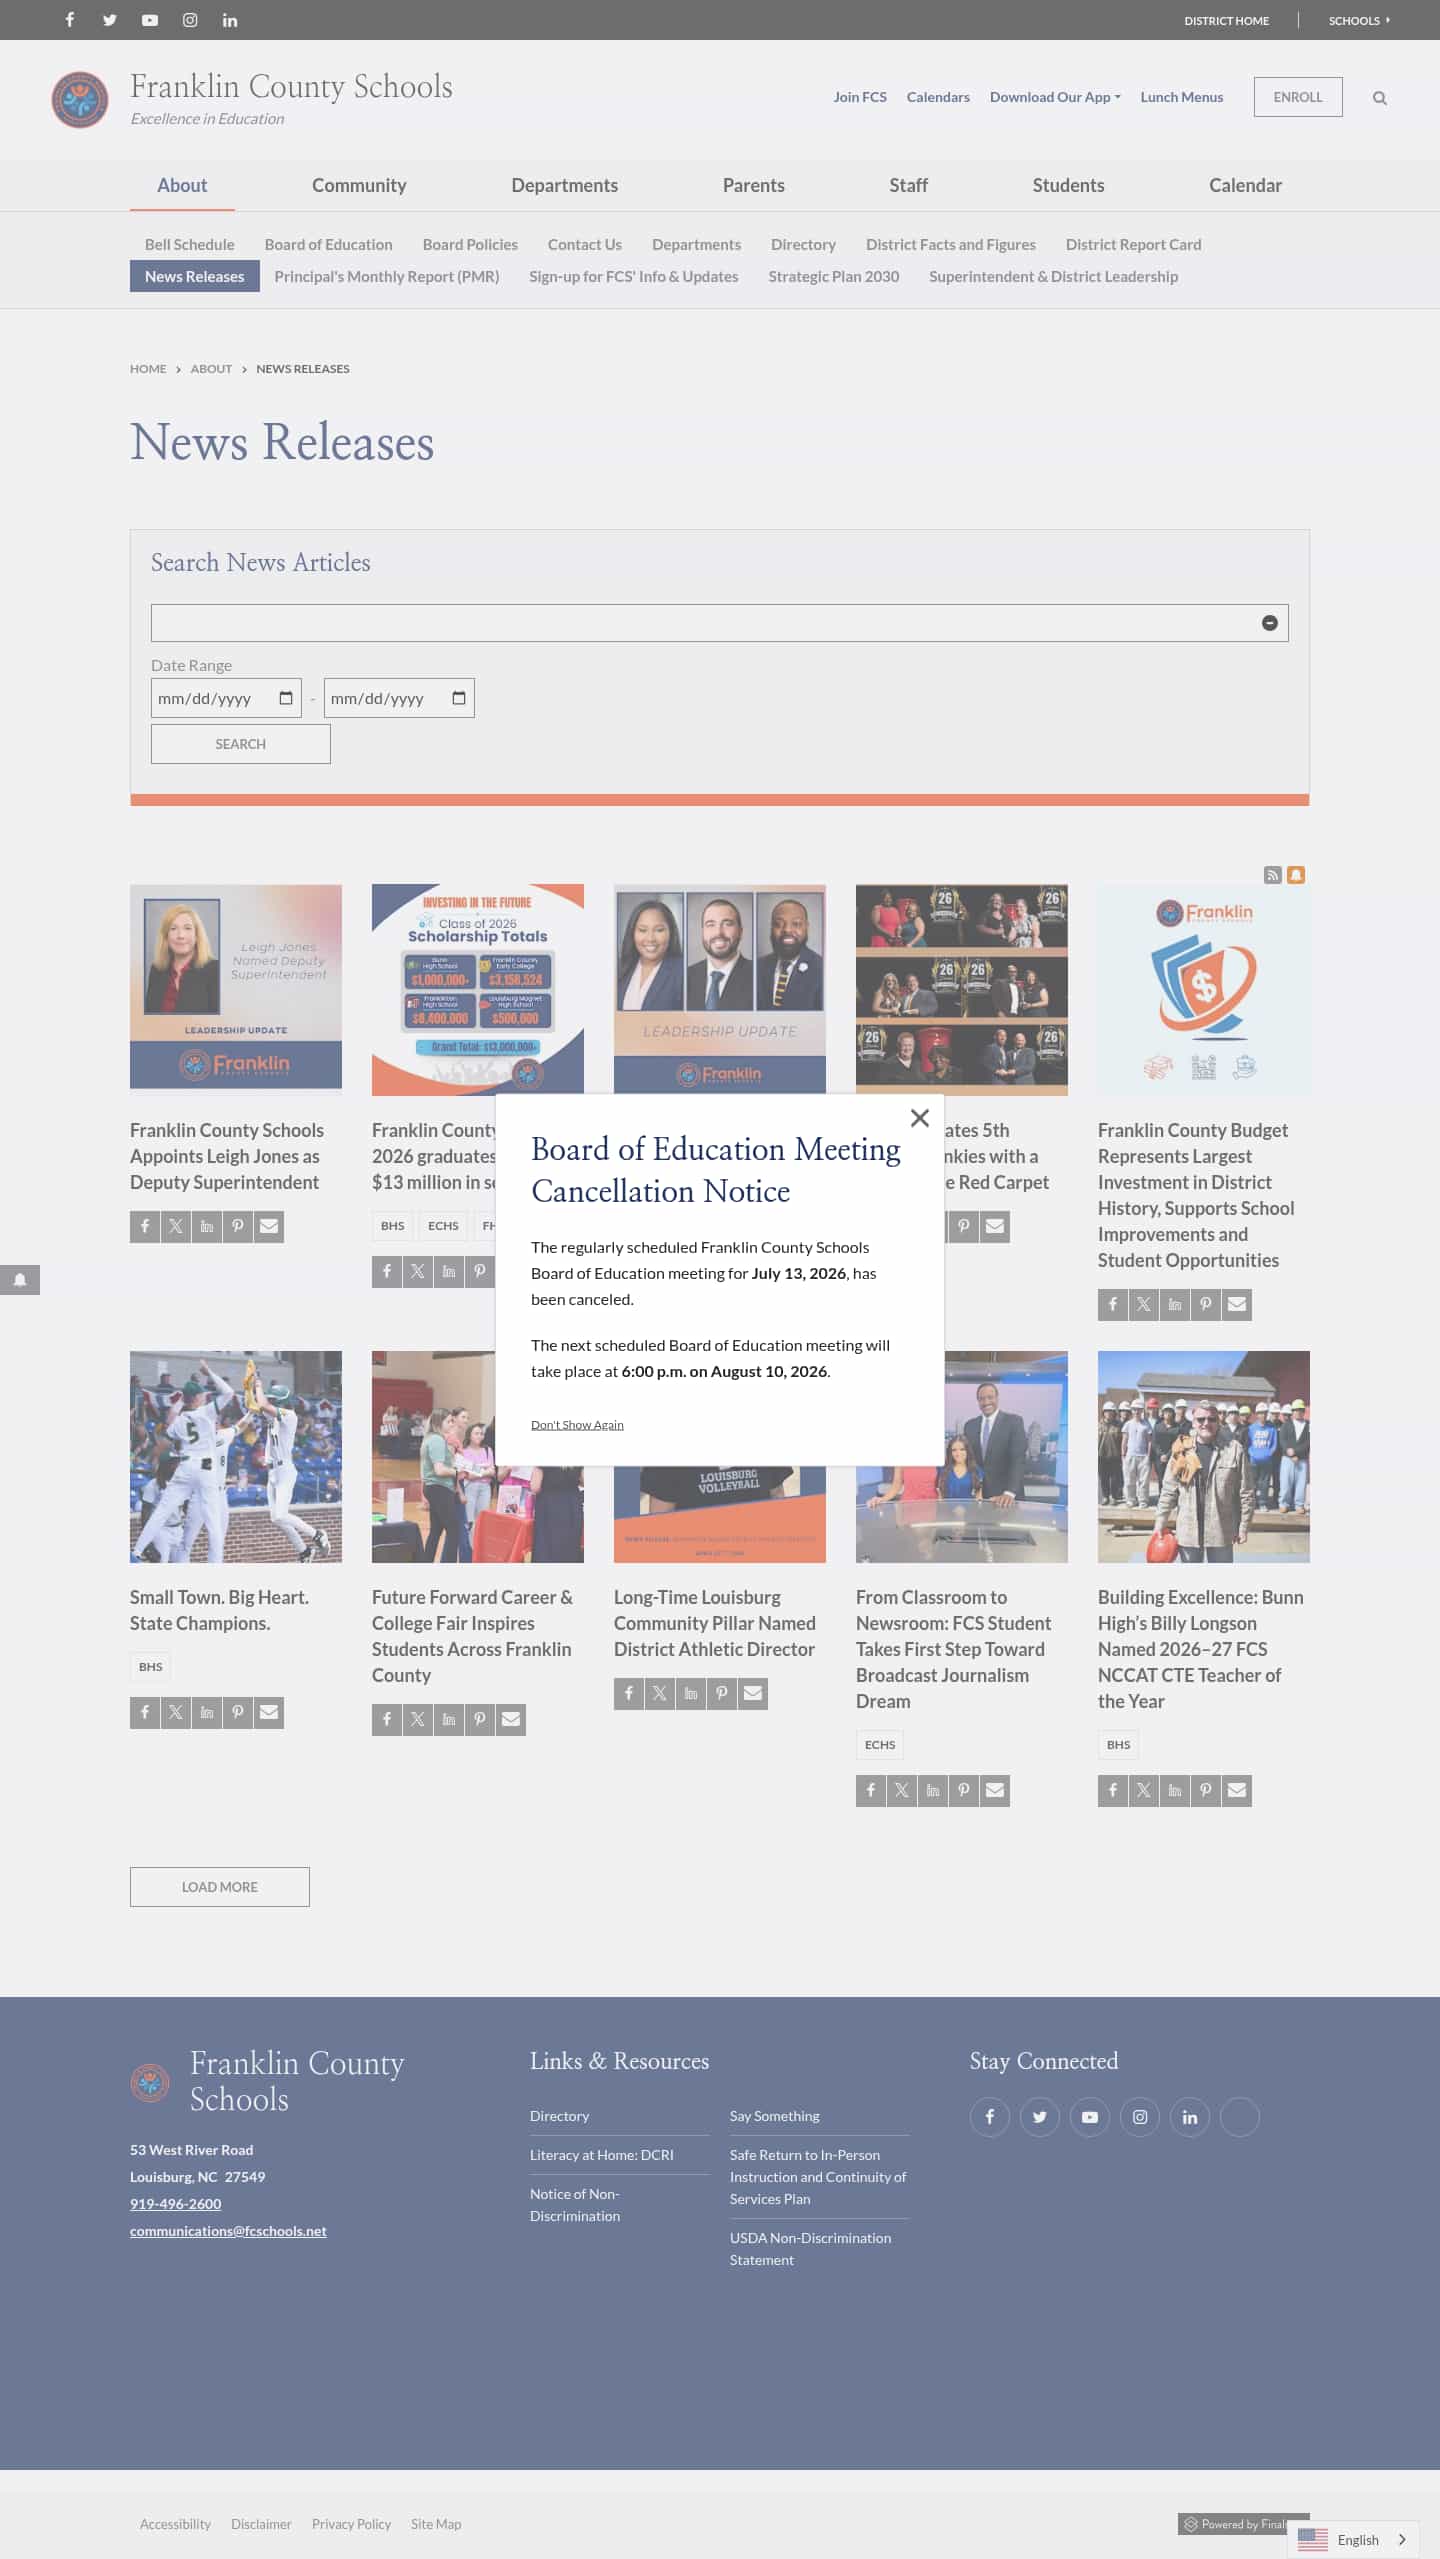
Task: Open the Staff main menu
Action: point(908,185)
